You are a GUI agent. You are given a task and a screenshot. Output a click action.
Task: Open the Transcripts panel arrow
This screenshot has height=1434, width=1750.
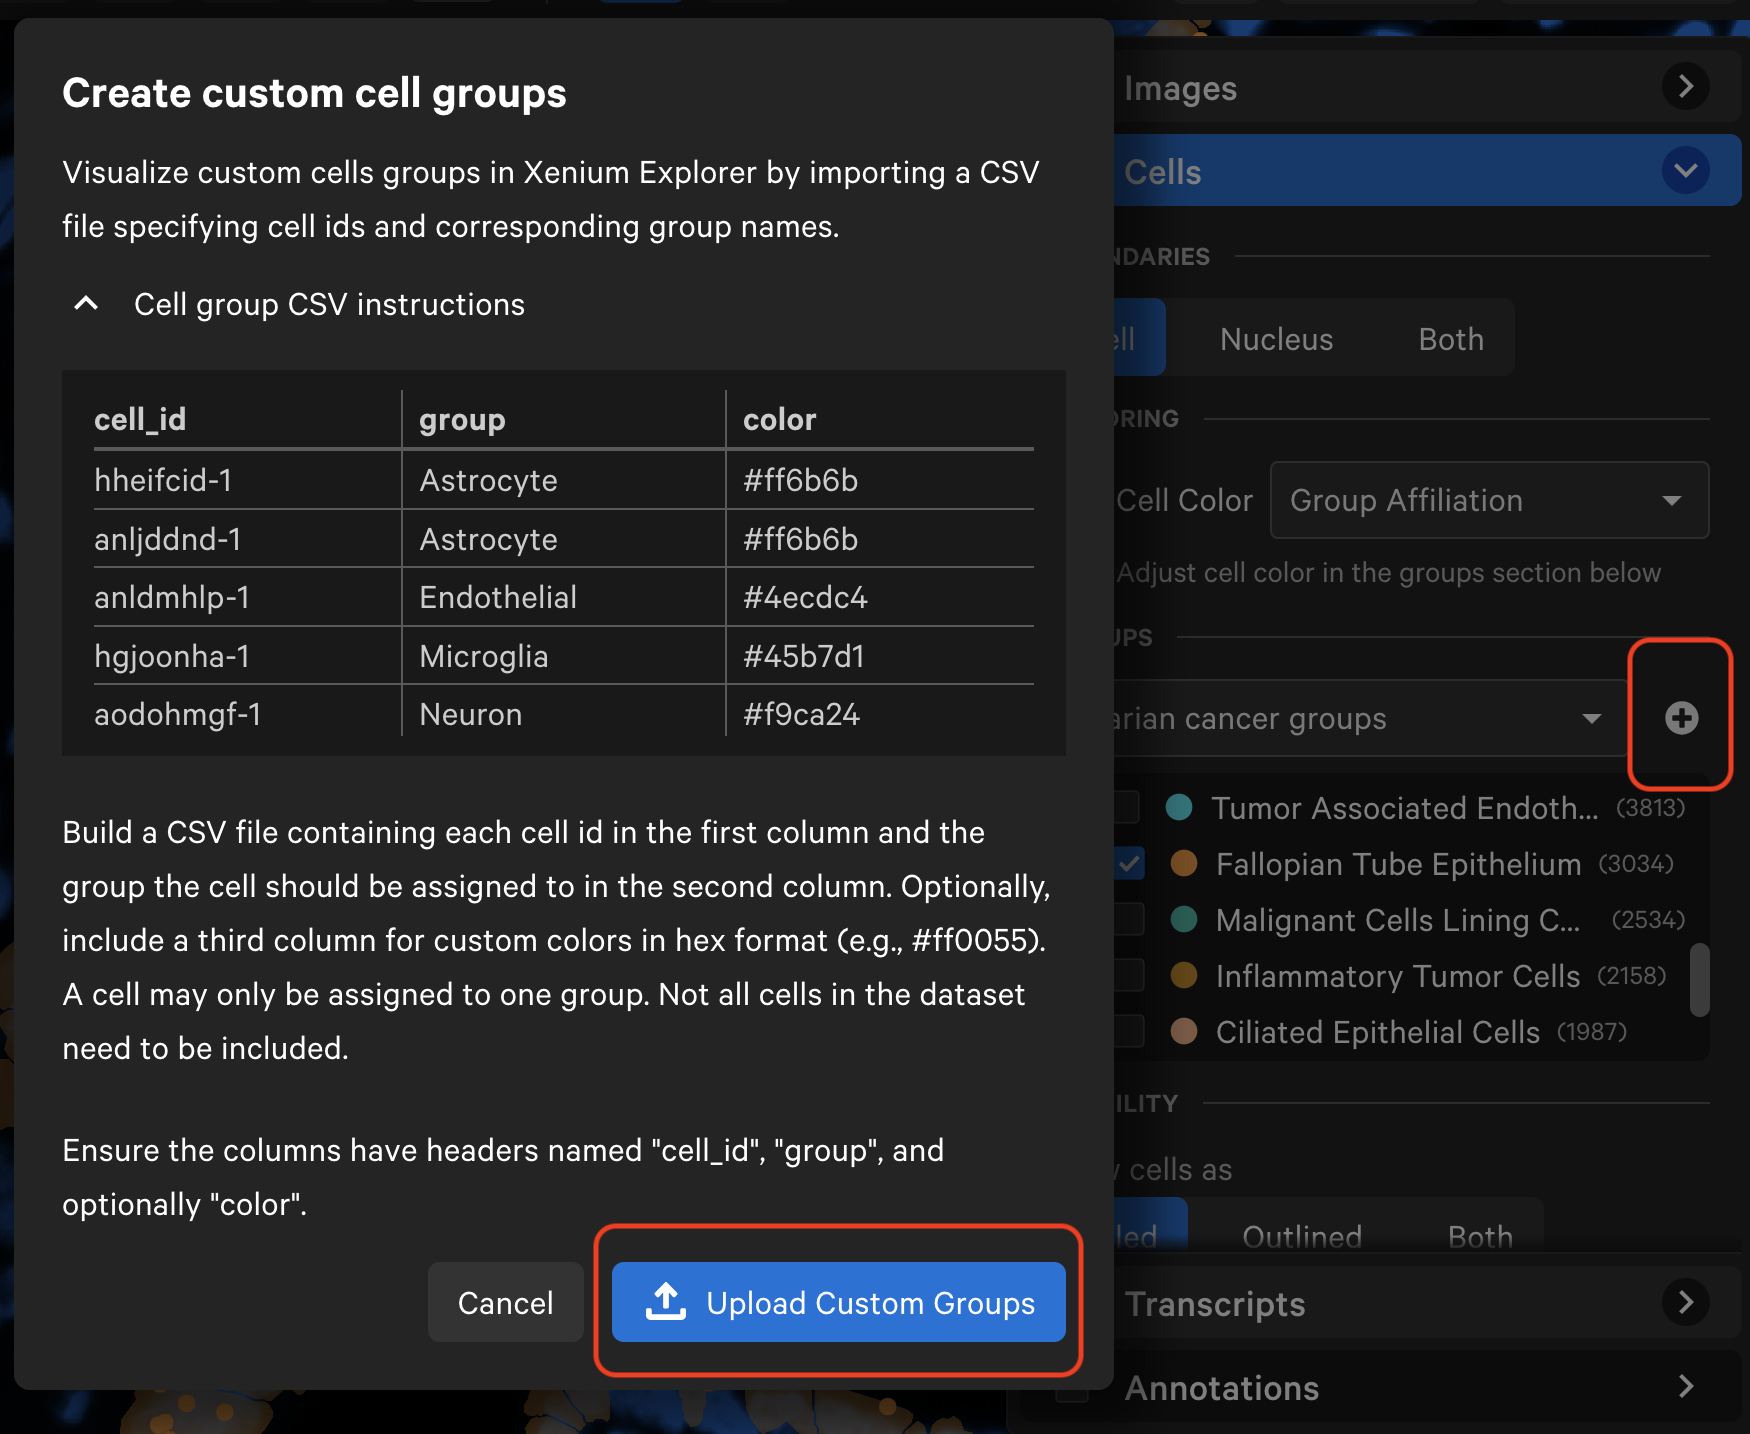click(1685, 1302)
